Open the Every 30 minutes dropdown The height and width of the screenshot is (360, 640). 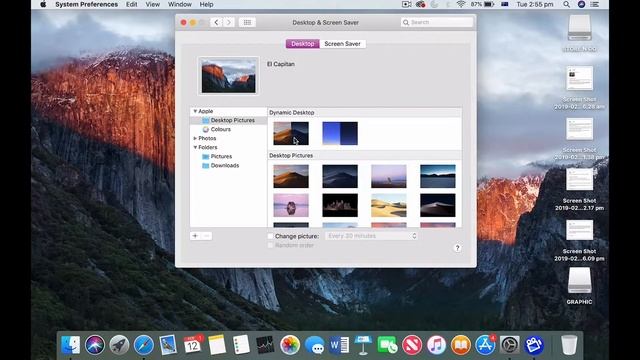[371, 236]
